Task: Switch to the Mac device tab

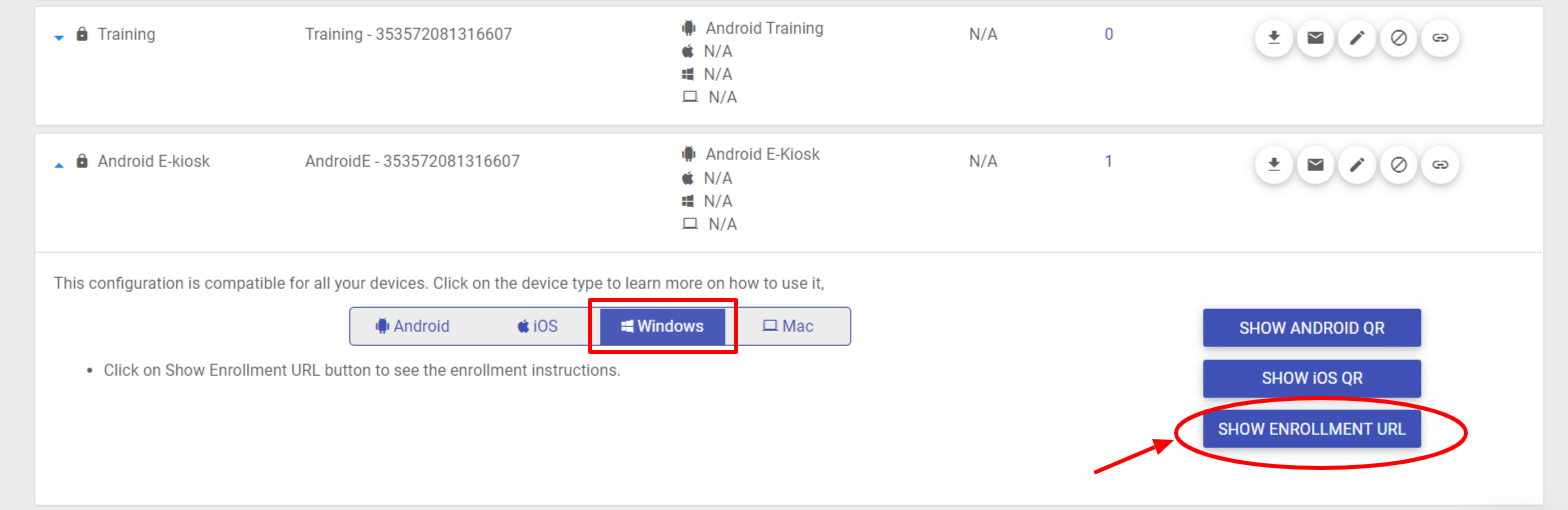Action: (x=788, y=326)
